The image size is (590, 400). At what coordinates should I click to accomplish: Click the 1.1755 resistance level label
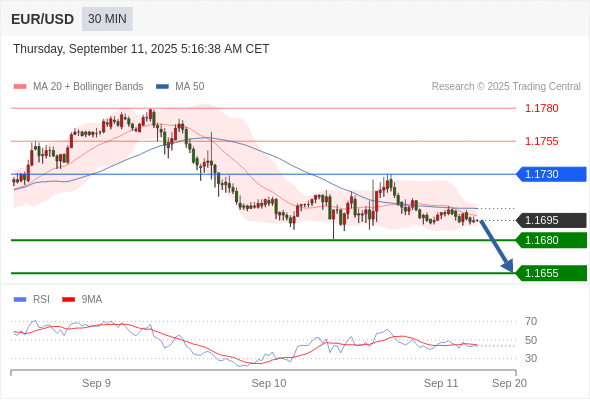point(542,141)
